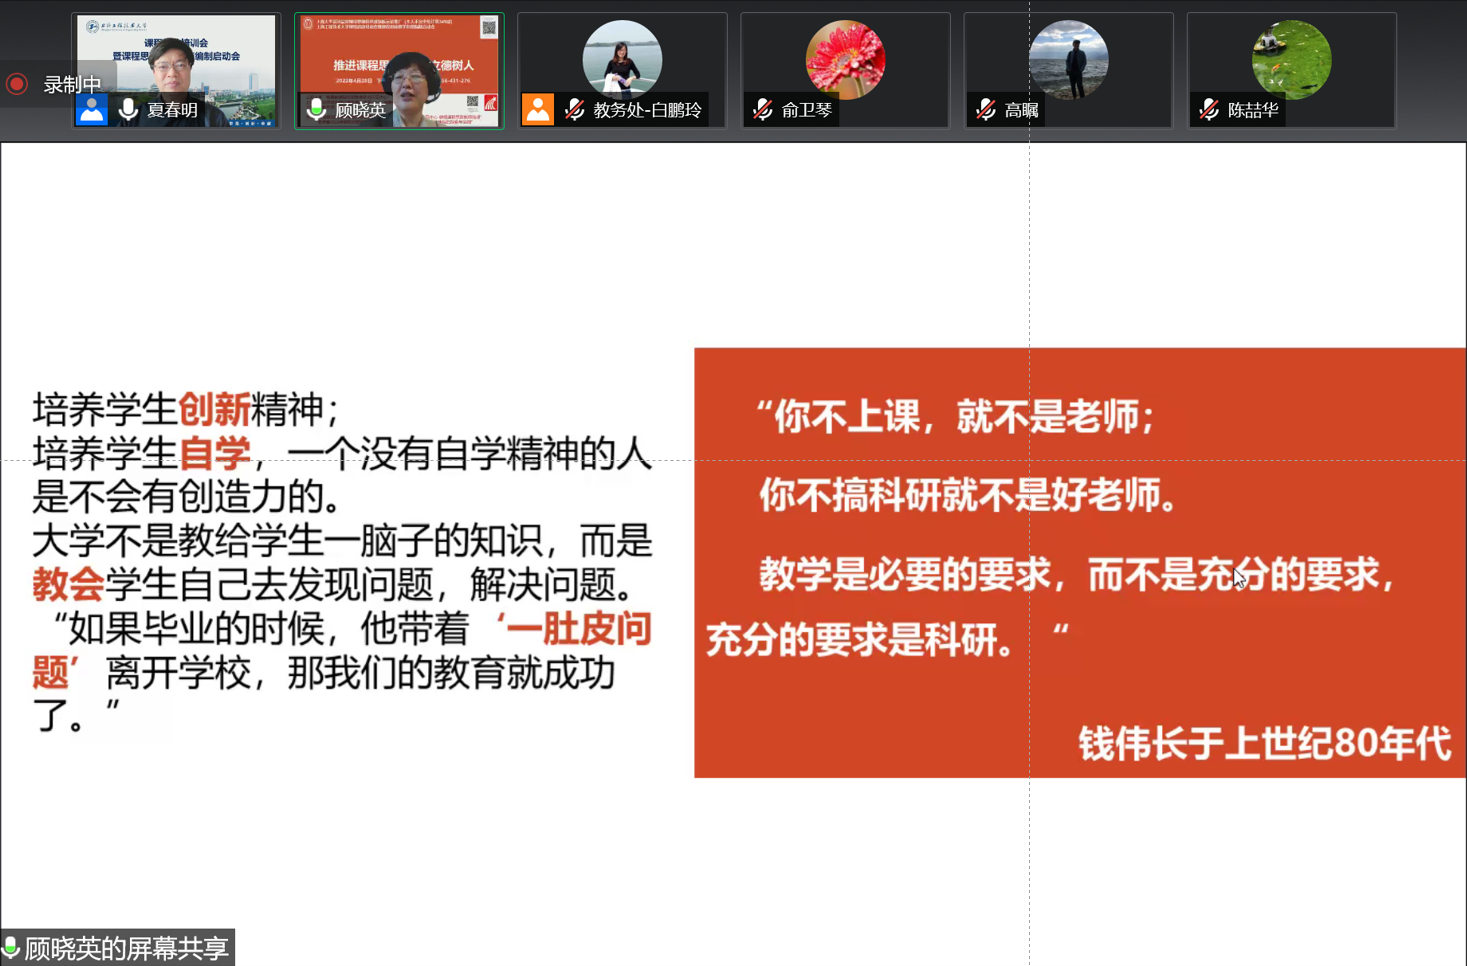
Task: Click the red recording indicator icon
Action: click(x=17, y=84)
